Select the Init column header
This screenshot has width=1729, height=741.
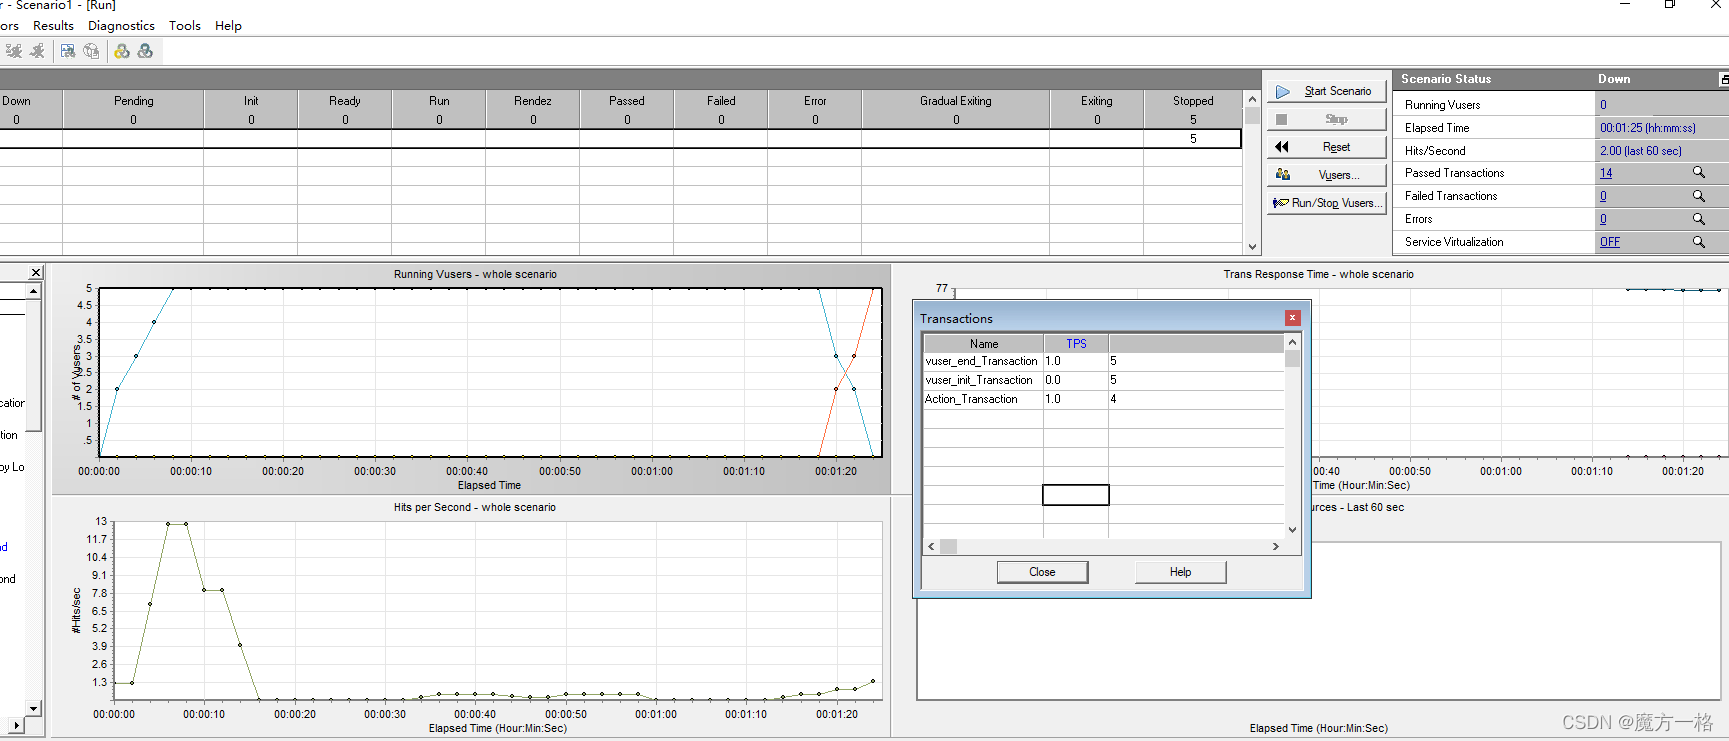click(x=251, y=101)
